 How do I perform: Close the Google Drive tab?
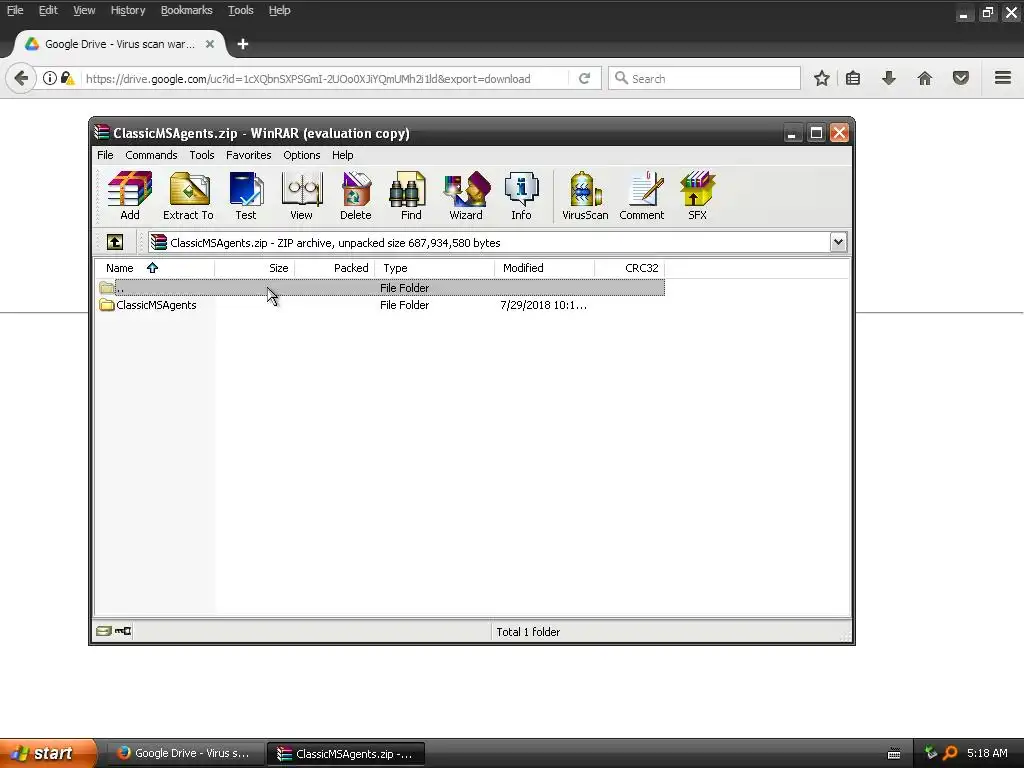210,44
